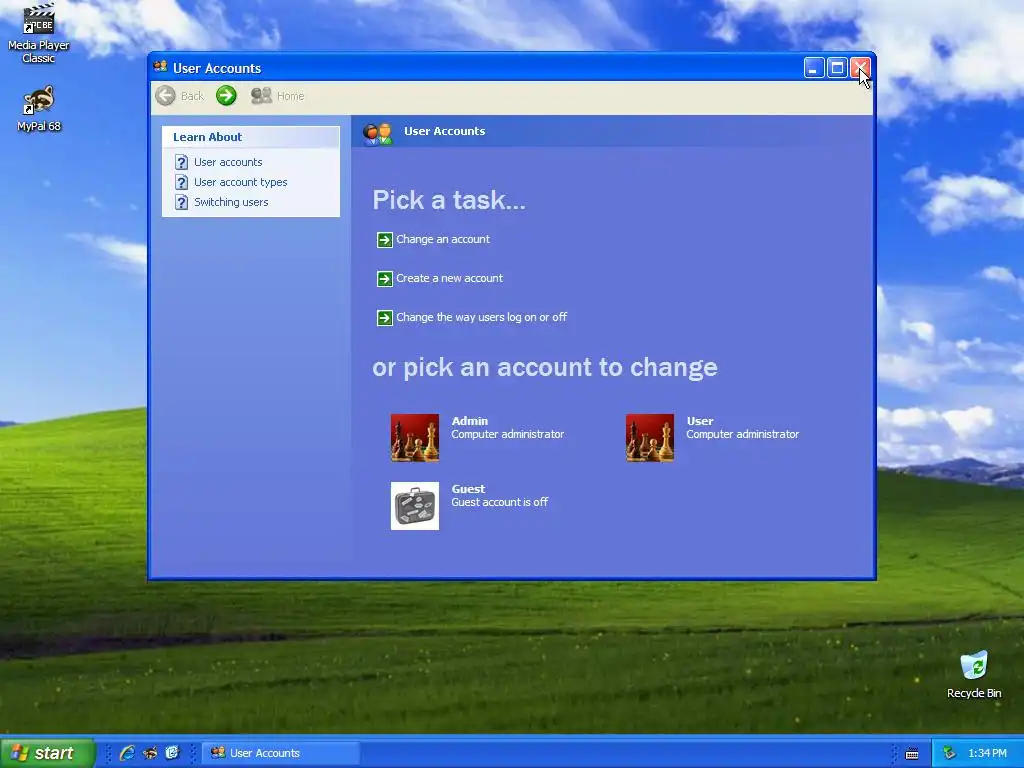
Task: Click the help icon beside User account types
Action: [182, 182]
